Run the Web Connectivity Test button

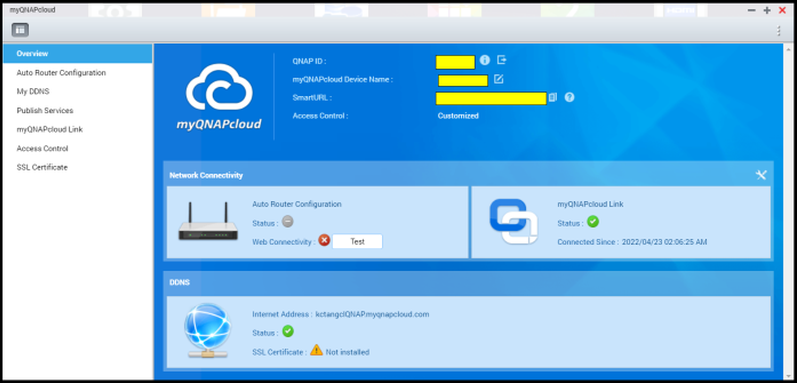357,241
